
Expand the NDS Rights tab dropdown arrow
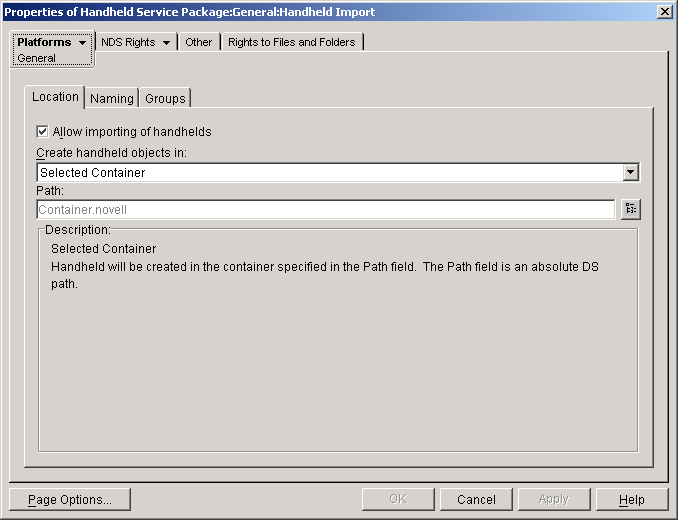coord(166,42)
